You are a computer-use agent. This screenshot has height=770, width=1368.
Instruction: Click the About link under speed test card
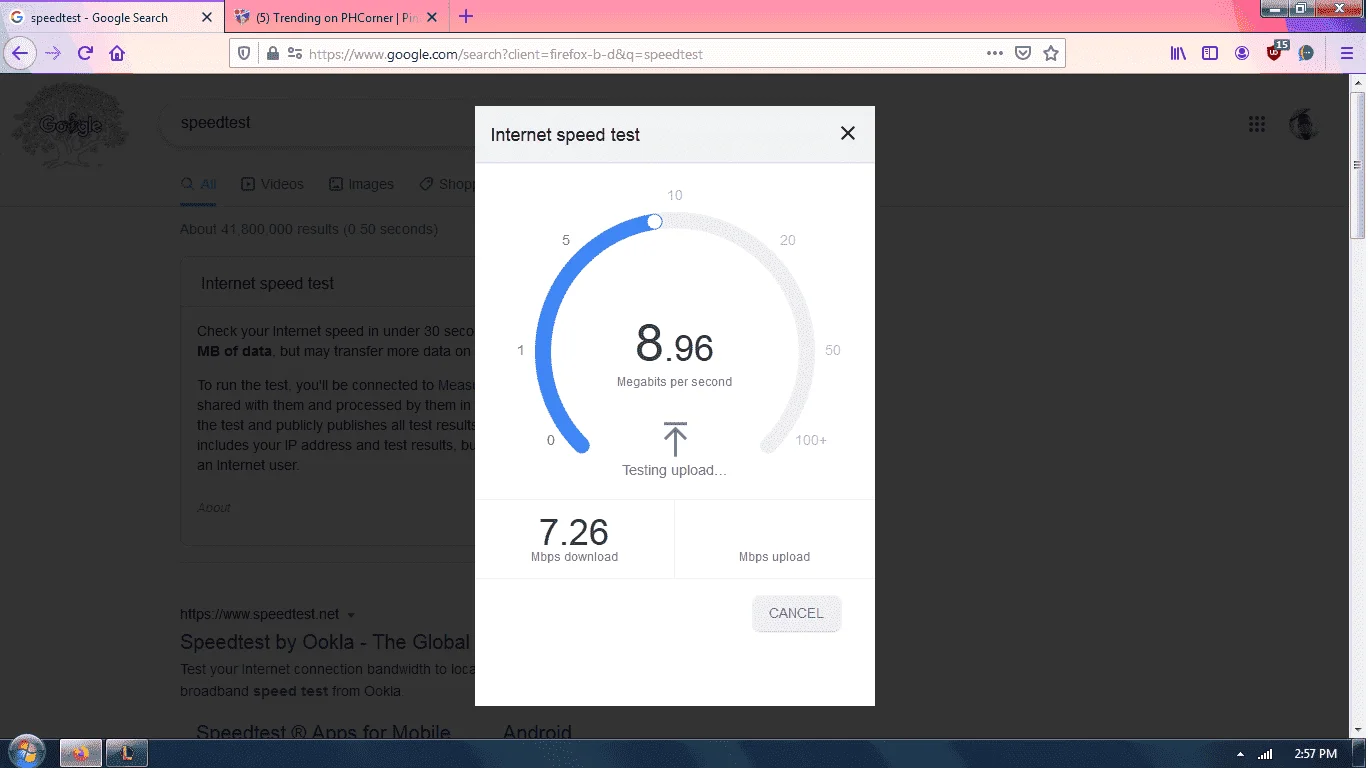(214, 508)
